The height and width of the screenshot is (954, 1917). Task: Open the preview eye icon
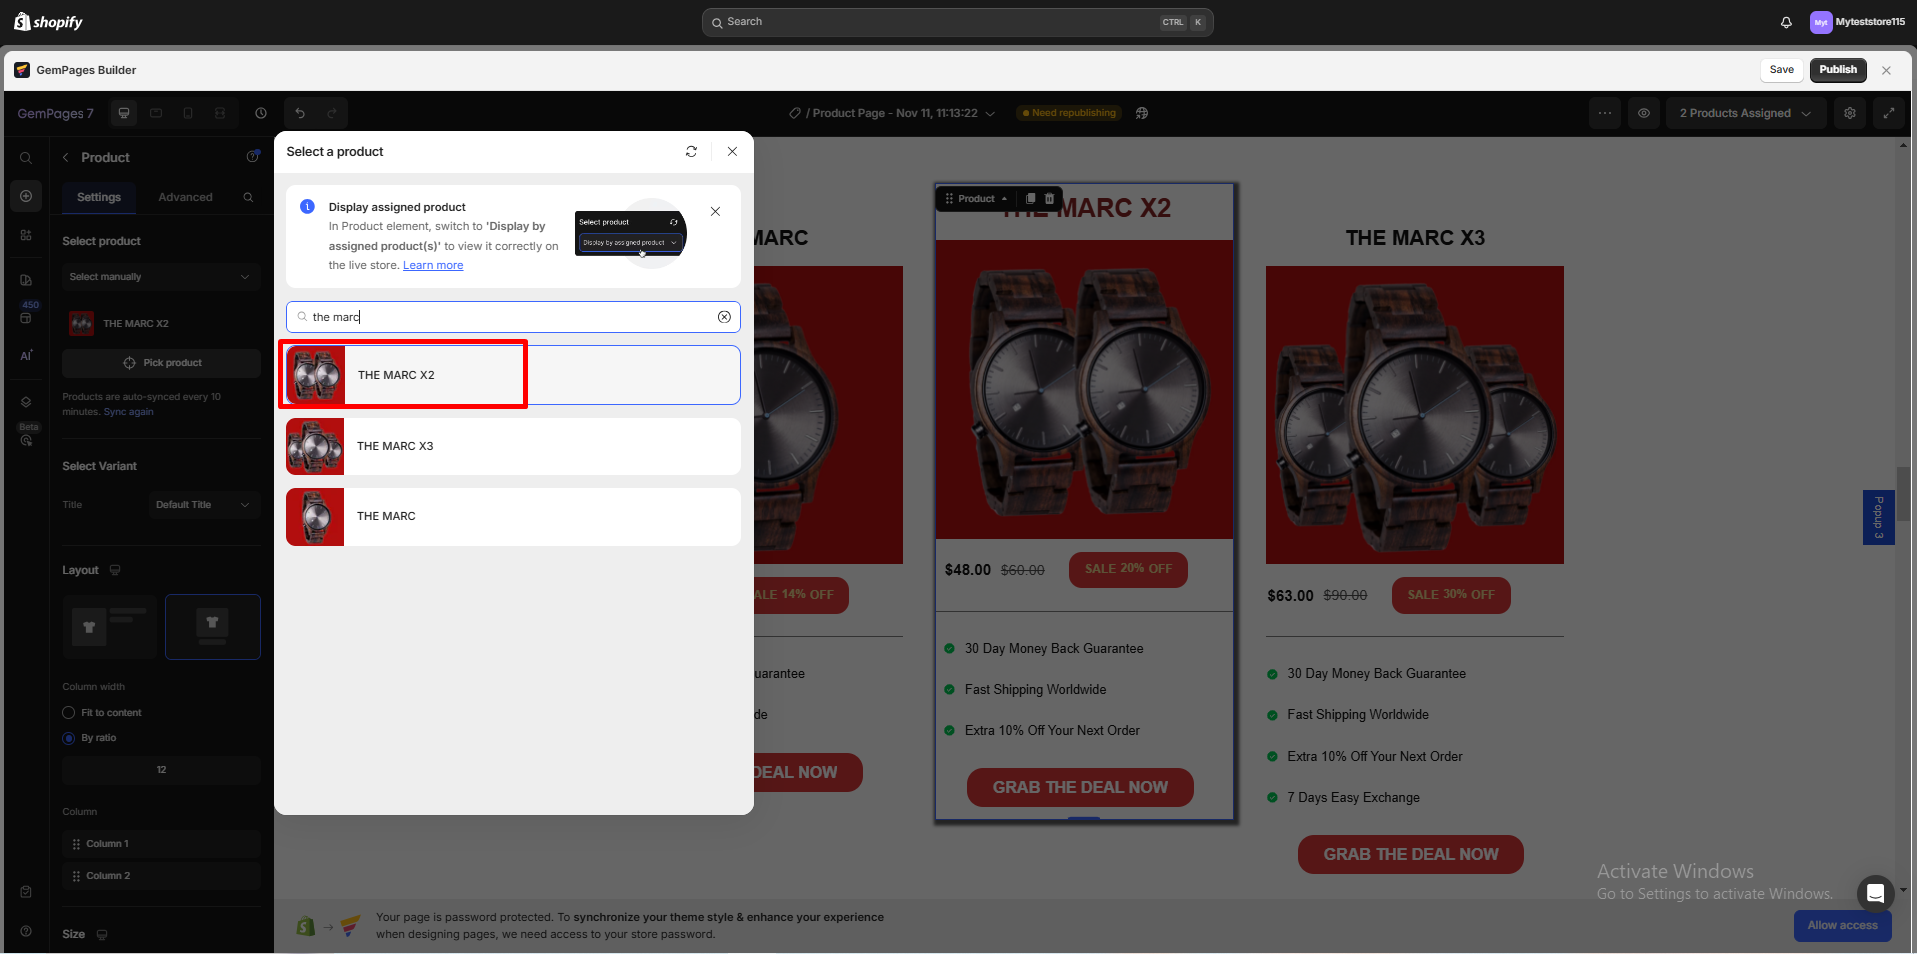1643,113
